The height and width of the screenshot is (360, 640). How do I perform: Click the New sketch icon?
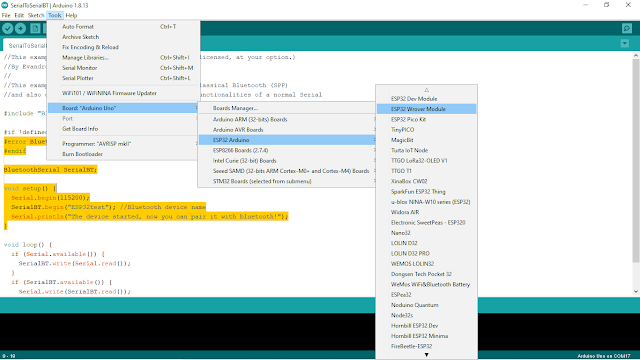[35, 28]
